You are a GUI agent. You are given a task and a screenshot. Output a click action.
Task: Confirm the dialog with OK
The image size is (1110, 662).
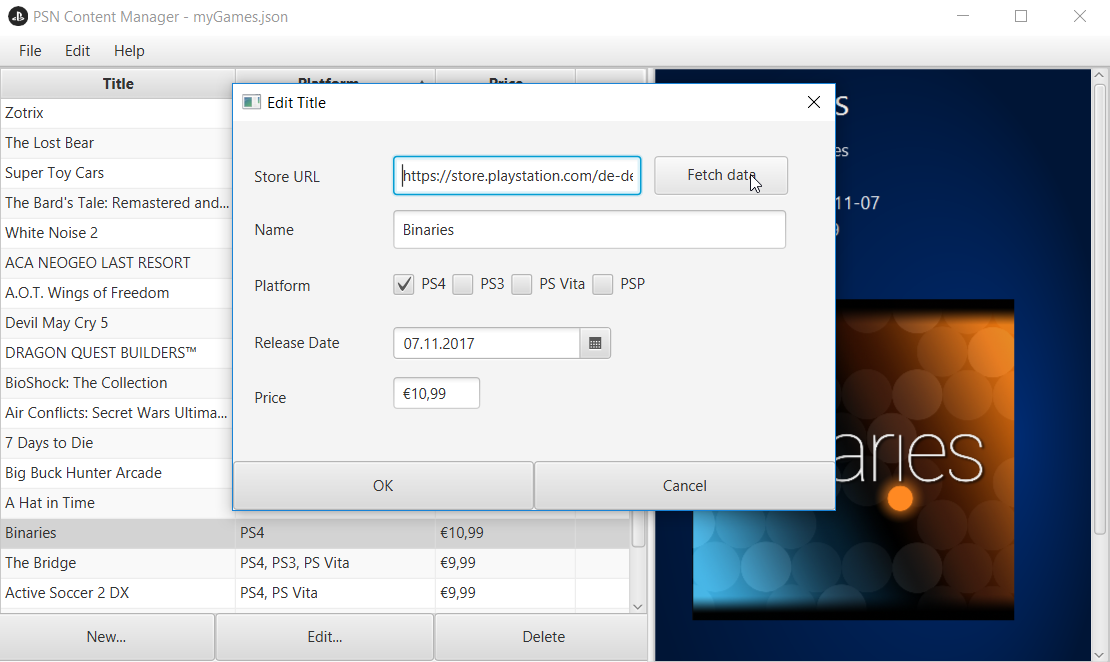click(x=383, y=486)
